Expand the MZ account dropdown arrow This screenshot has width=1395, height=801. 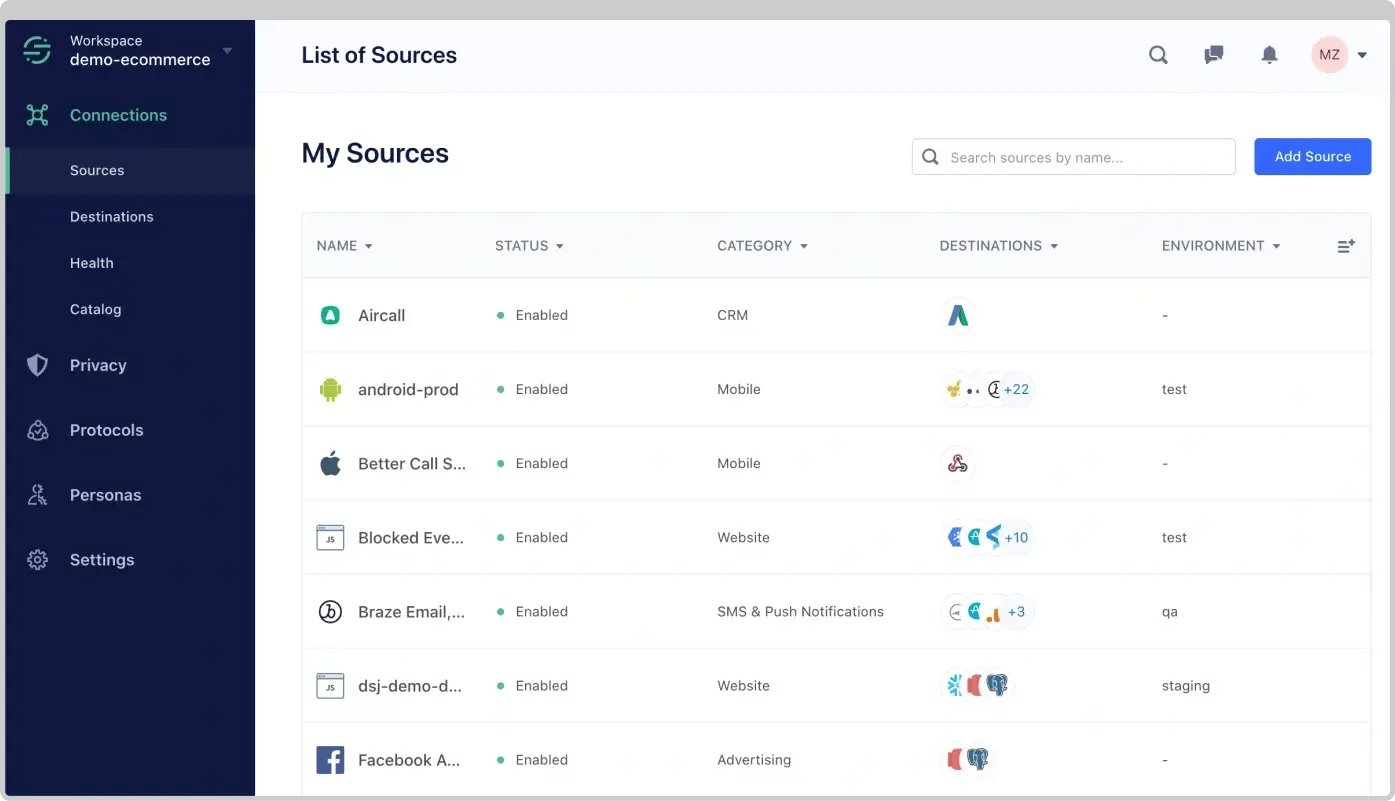point(1362,55)
